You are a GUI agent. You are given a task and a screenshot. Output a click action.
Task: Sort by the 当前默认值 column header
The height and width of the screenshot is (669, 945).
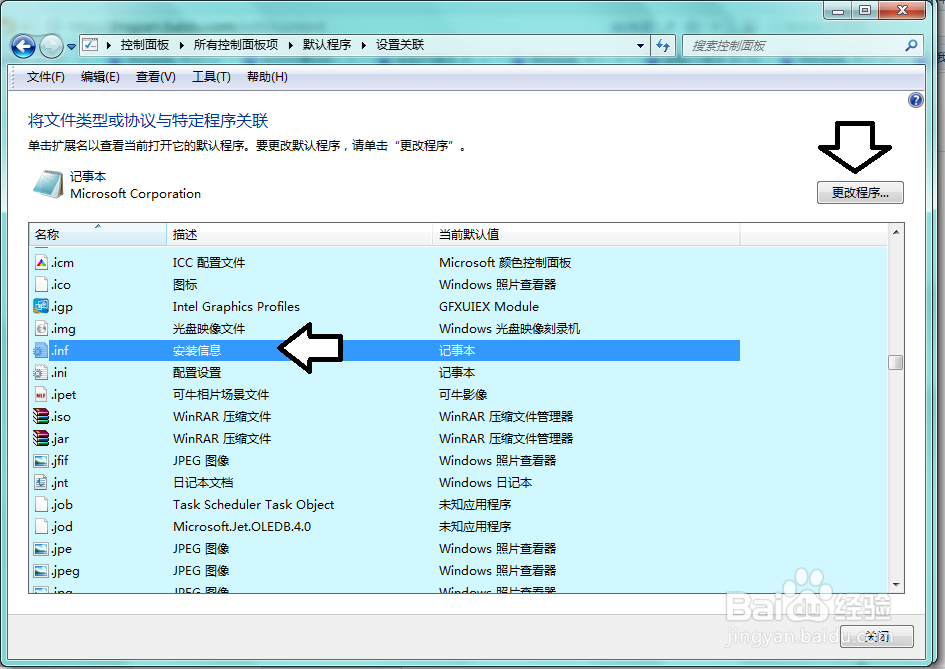pos(586,234)
